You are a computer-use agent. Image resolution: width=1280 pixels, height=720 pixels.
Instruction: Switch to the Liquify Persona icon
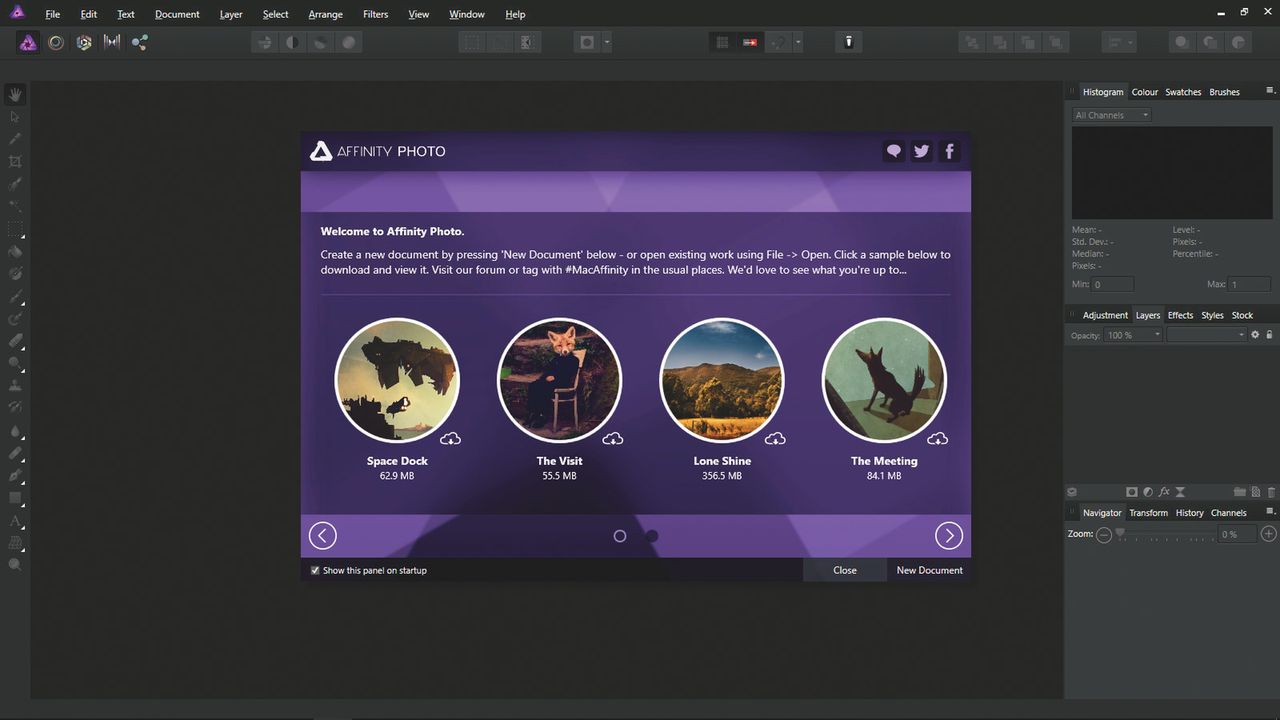[56, 43]
